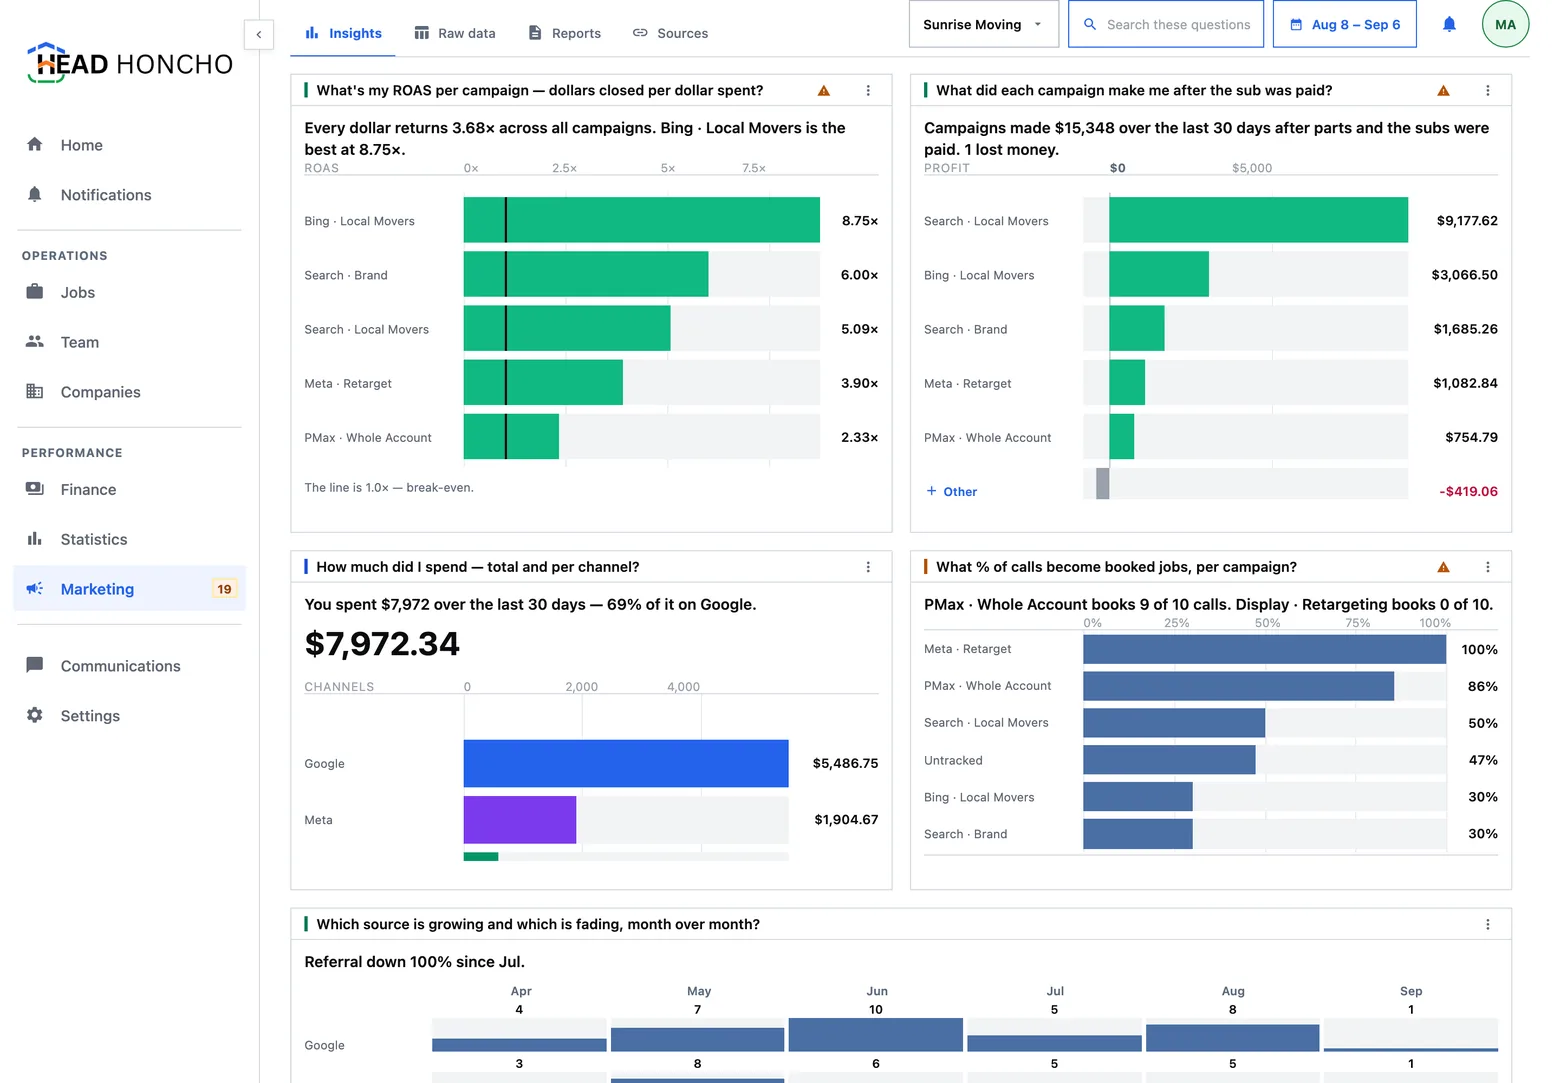The height and width of the screenshot is (1083, 1560).
Task: Switch to the Reports tab
Action: point(565,33)
